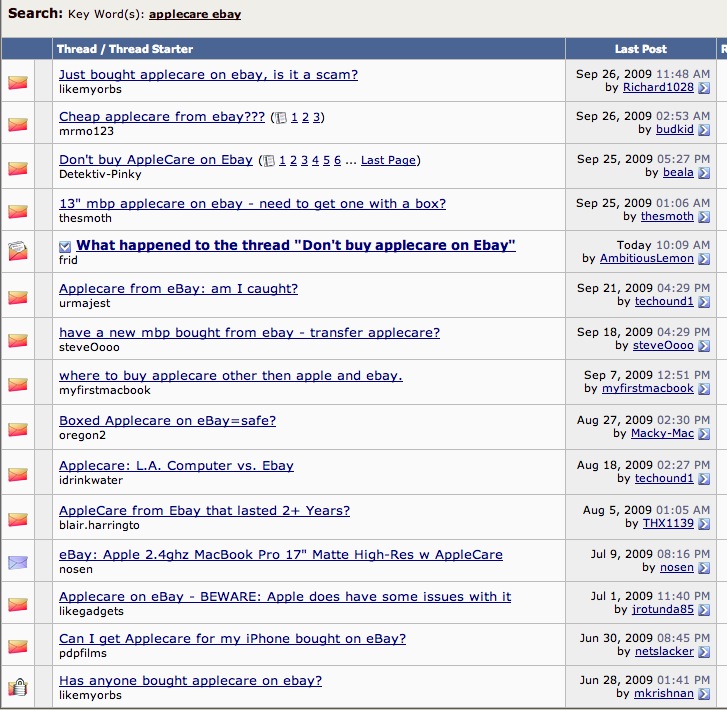727x710 pixels.
Task: Open THX1139 user profile
Action: coord(668,524)
